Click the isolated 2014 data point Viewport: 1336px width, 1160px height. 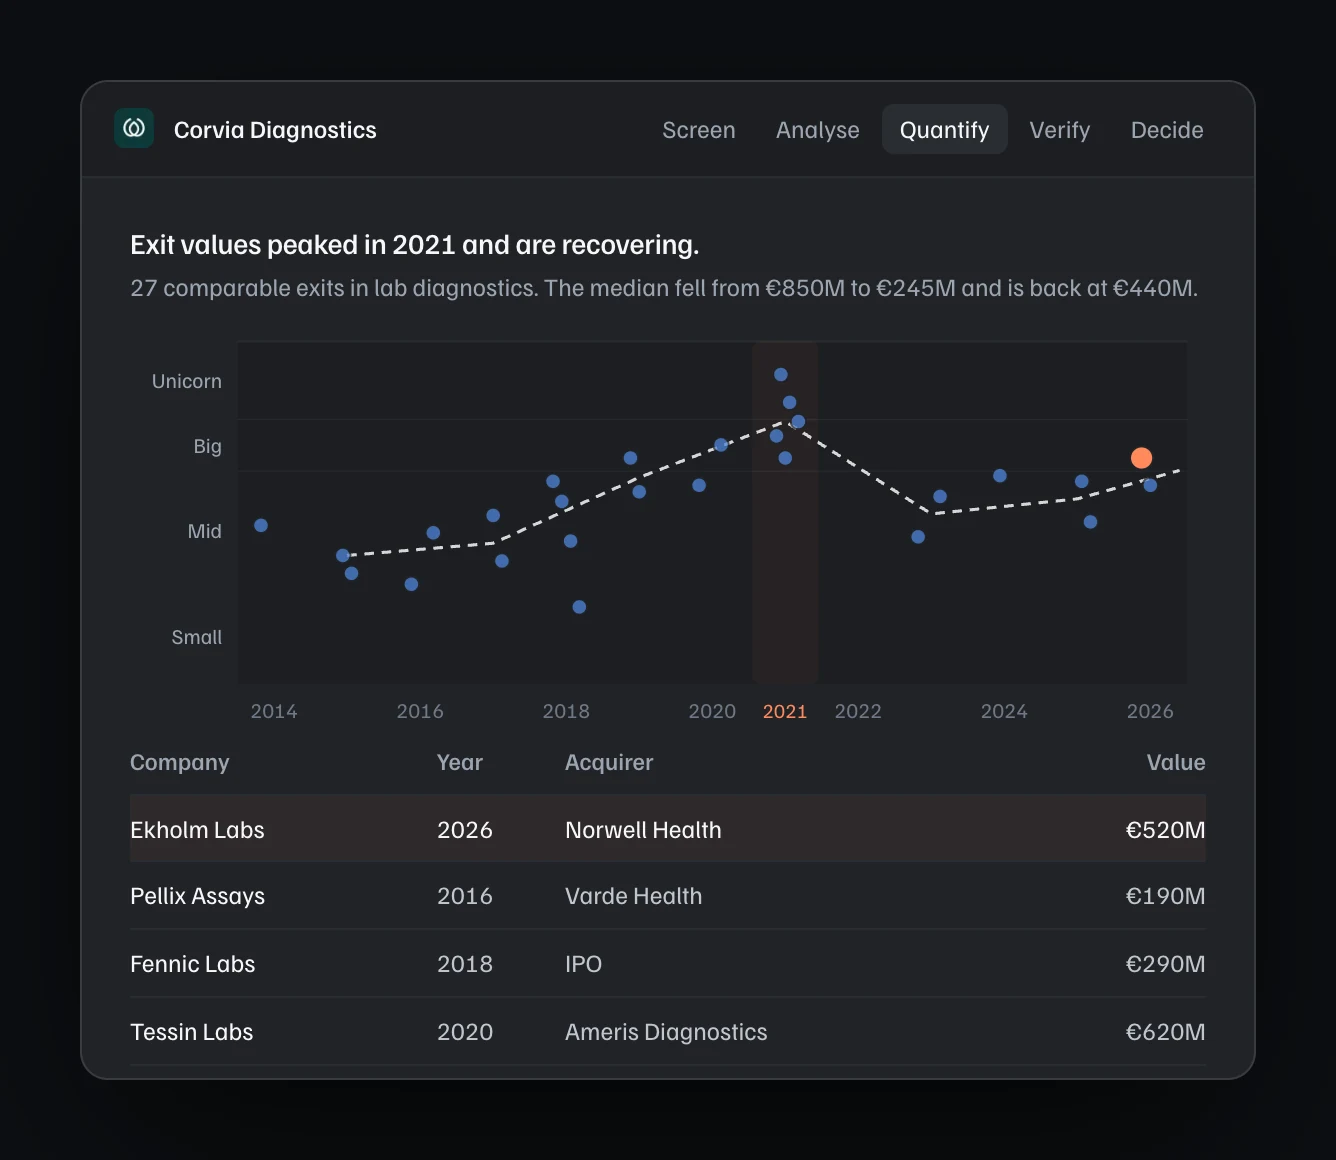(x=261, y=526)
